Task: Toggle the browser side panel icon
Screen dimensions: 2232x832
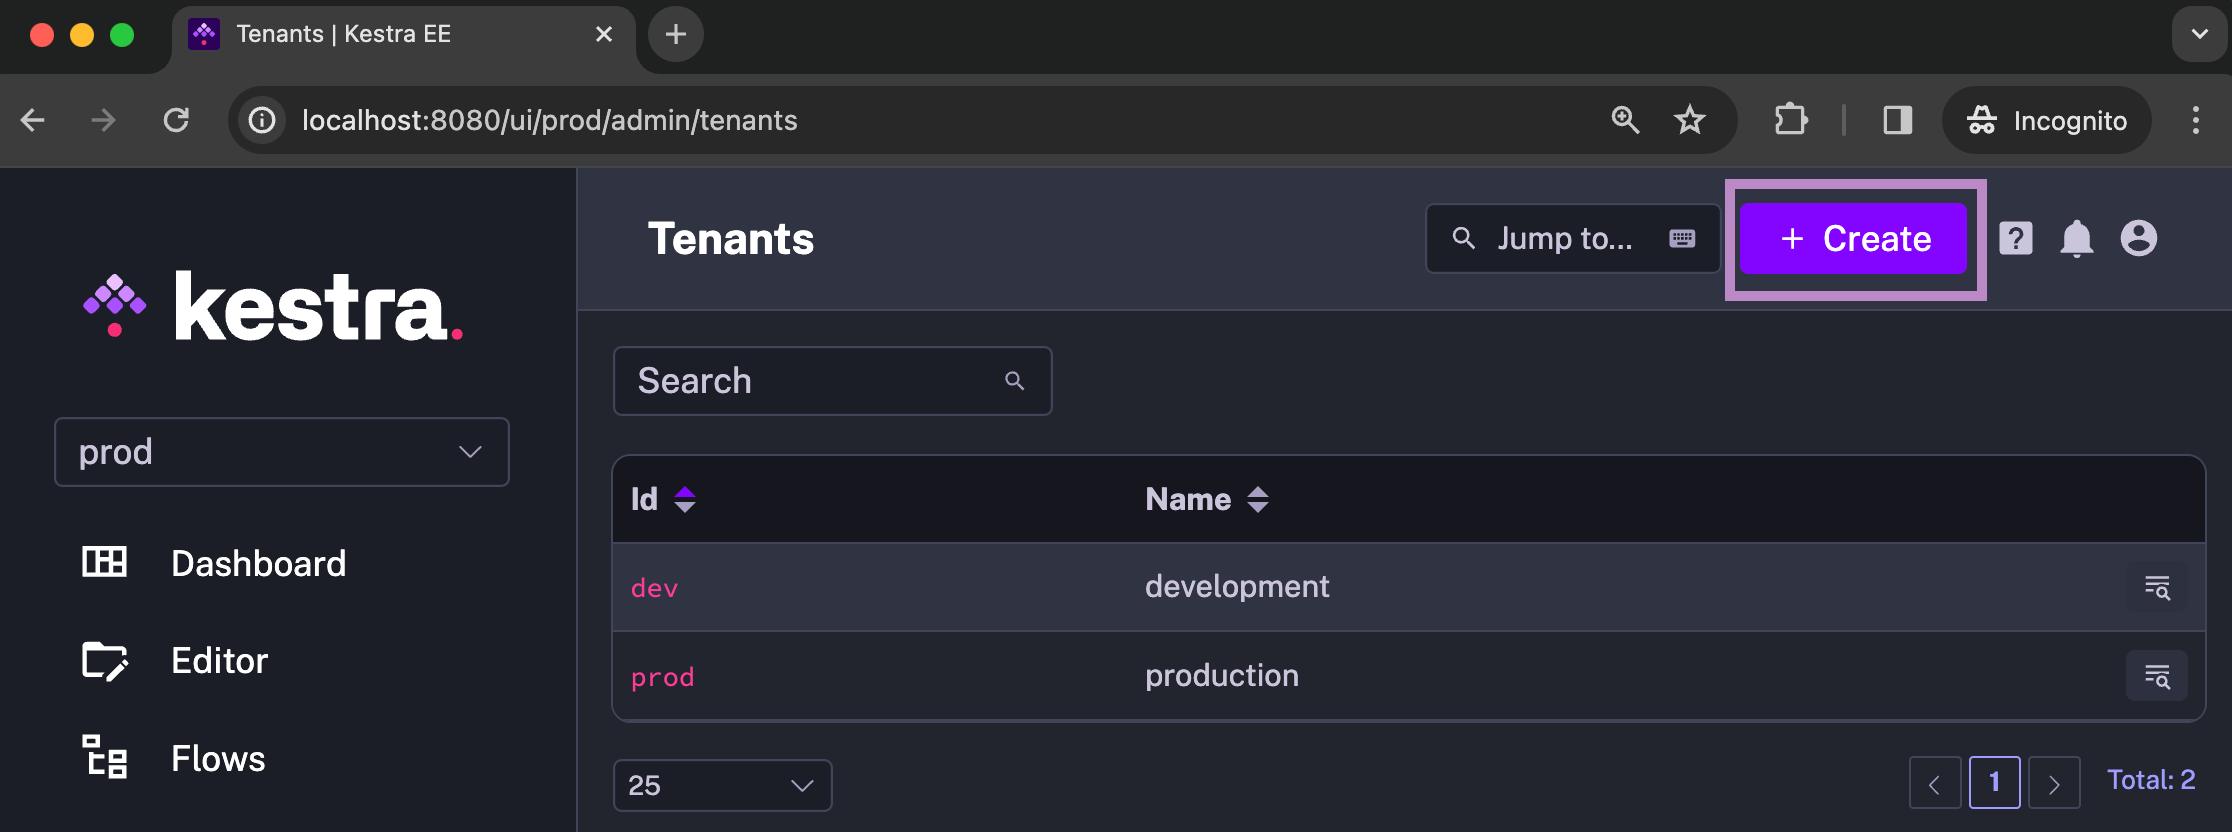Action: click(x=1897, y=120)
